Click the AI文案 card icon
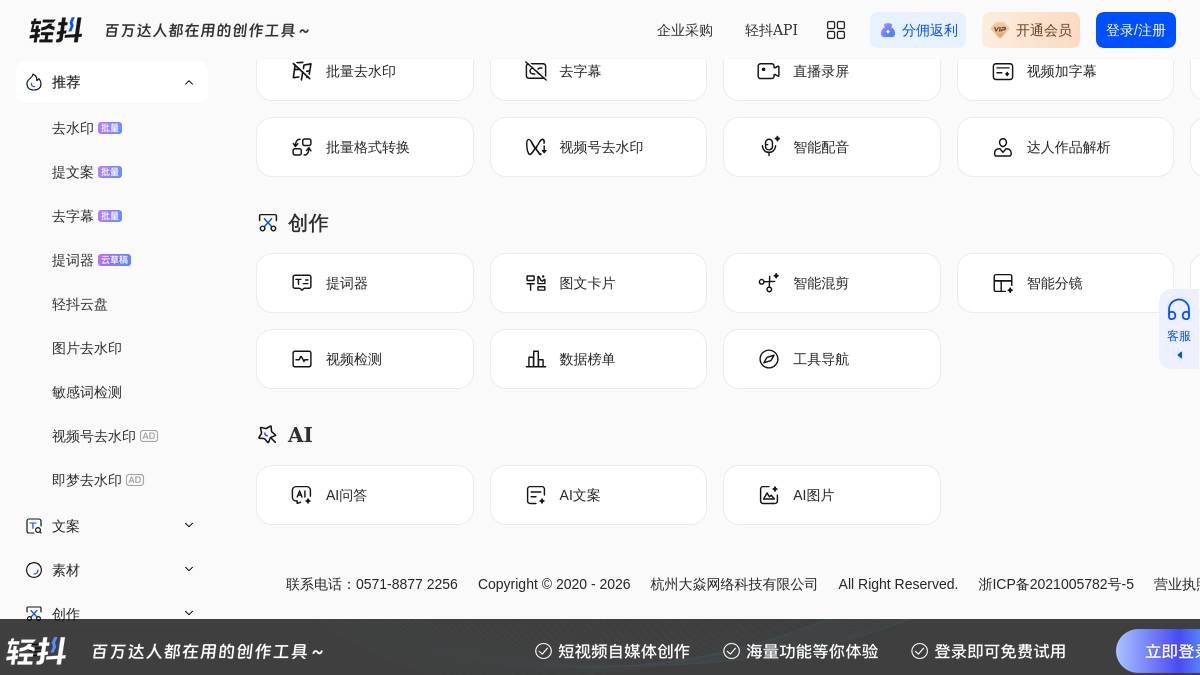Image resolution: width=1200 pixels, height=675 pixels. [536, 495]
